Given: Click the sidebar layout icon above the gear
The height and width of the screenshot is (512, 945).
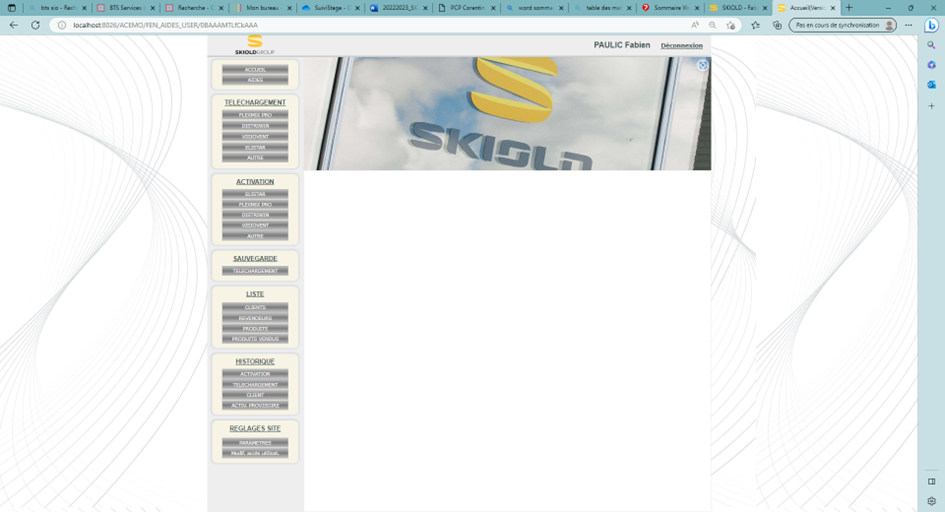Looking at the screenshot, I should 931,481.
